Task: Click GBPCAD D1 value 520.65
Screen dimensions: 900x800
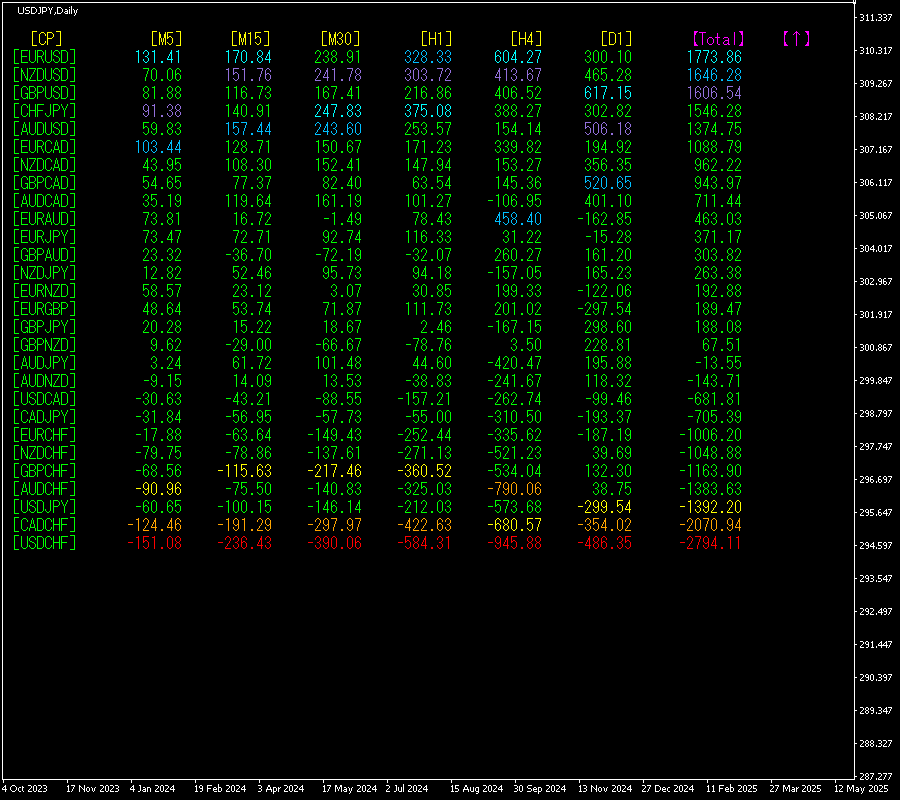Action: (608, 183)
